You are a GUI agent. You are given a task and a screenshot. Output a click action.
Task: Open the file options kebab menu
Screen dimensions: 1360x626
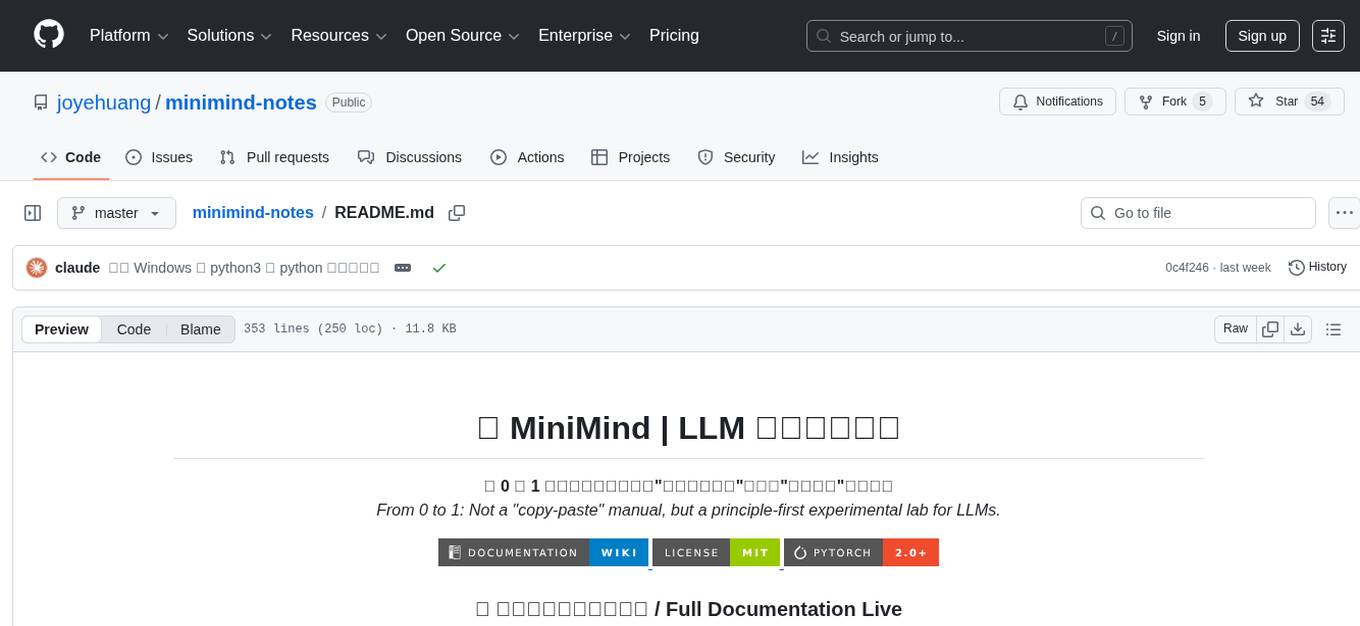1344,212
